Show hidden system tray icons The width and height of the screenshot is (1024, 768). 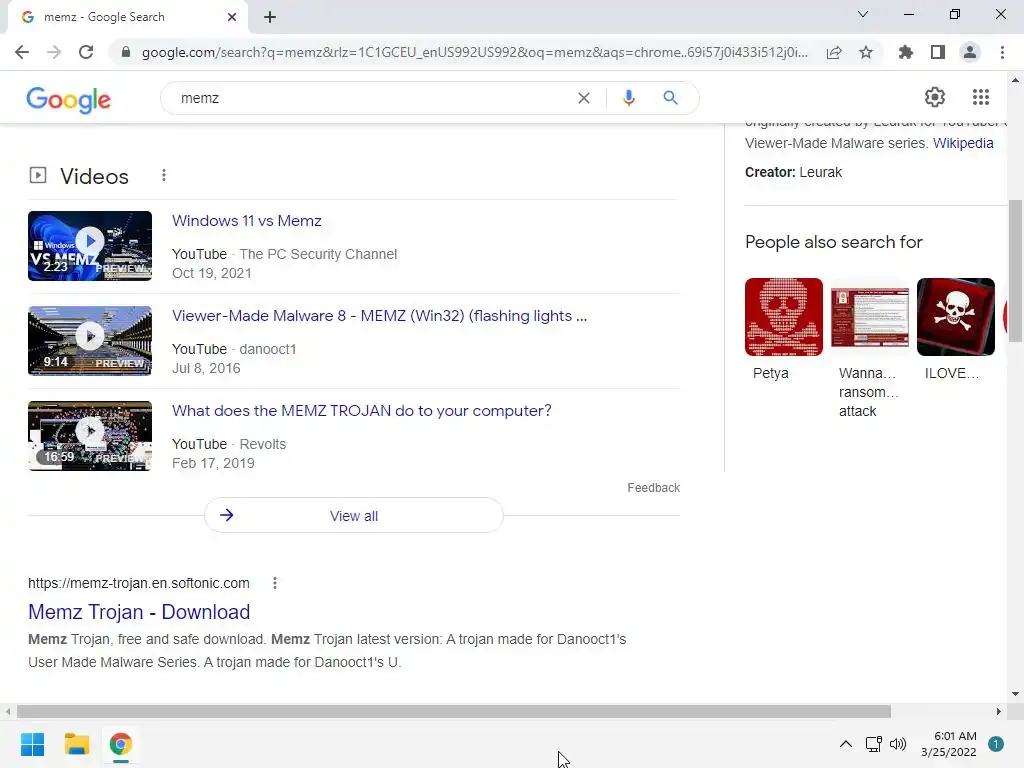(845, 744)
